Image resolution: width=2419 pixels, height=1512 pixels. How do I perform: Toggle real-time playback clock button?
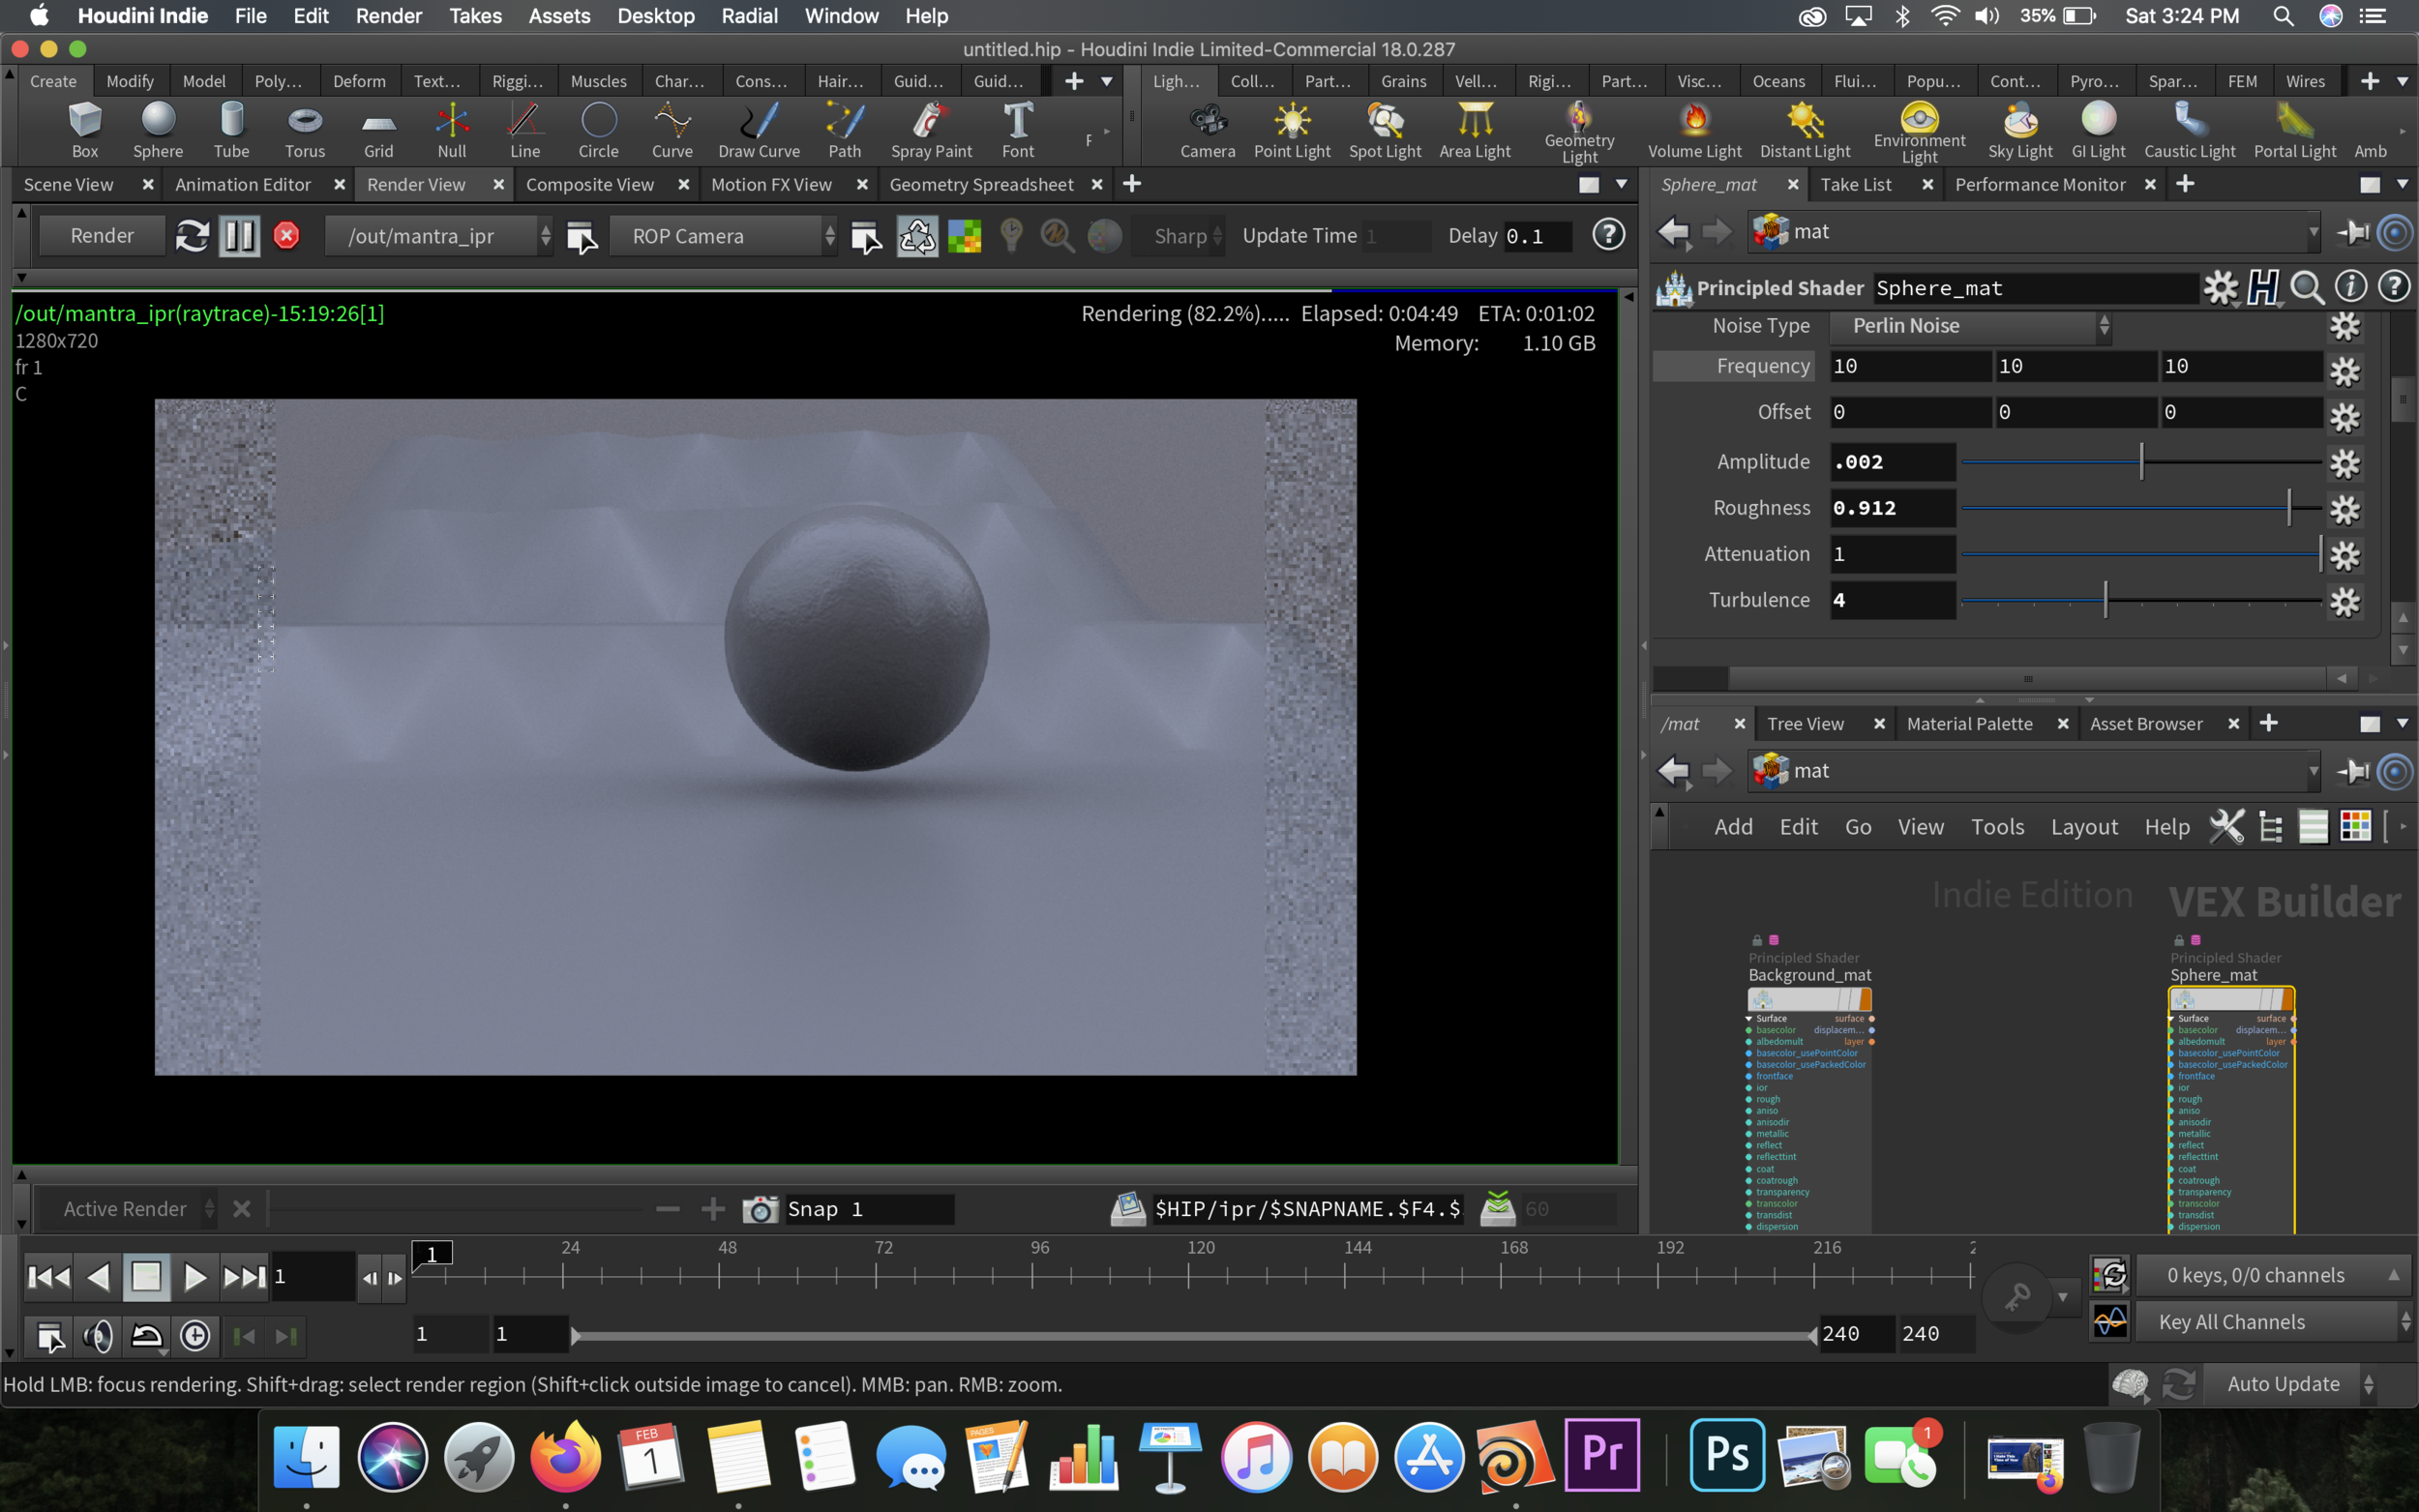[195, 1336]
